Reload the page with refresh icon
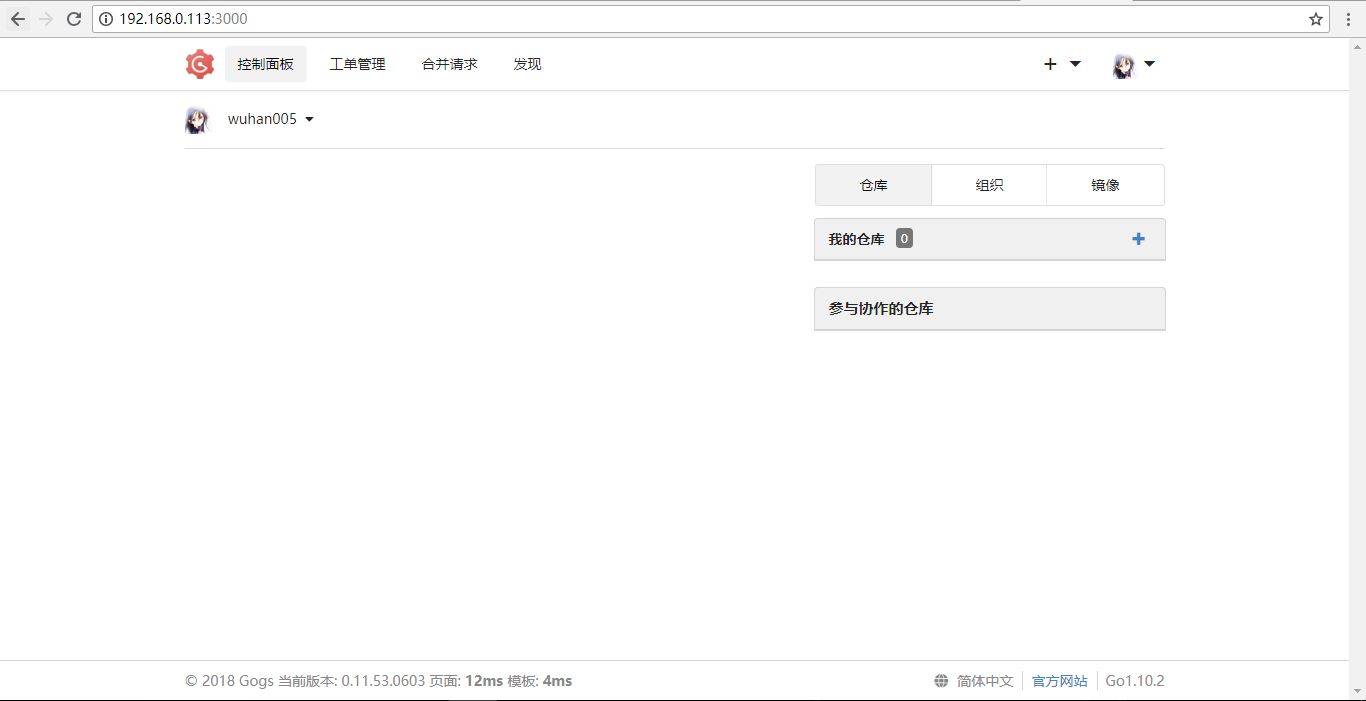The height and width of the screenshot is (701, 1366). click(x=73, y=19)
